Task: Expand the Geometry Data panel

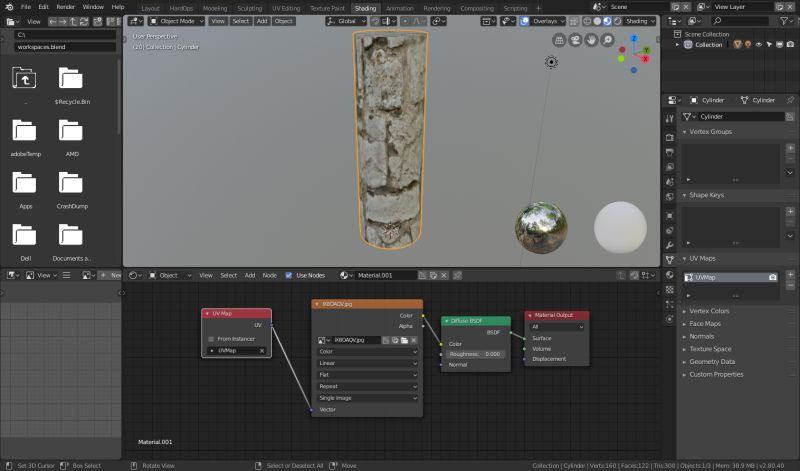Action: 712,362
